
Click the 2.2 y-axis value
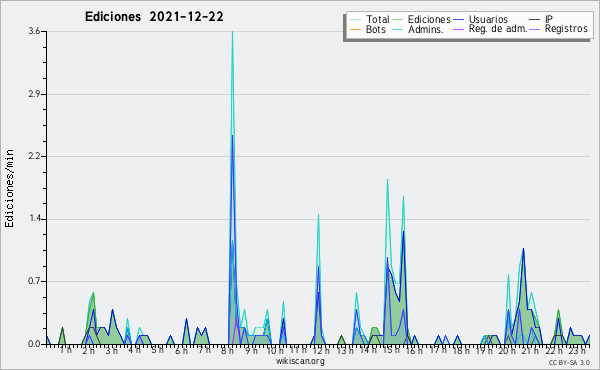34,156
